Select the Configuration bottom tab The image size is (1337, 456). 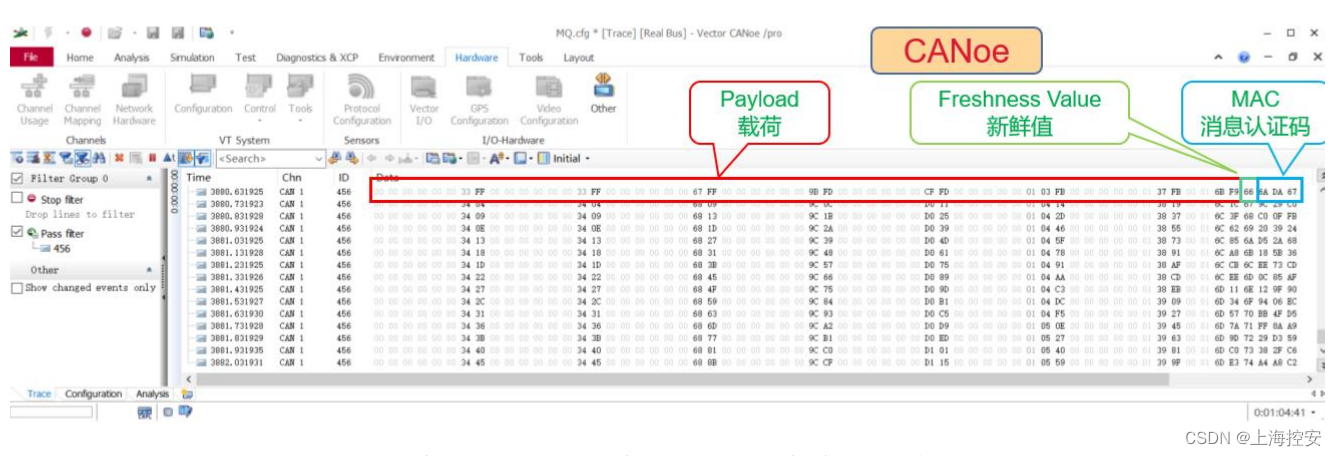pyautogui.click(x=93, y=394)
